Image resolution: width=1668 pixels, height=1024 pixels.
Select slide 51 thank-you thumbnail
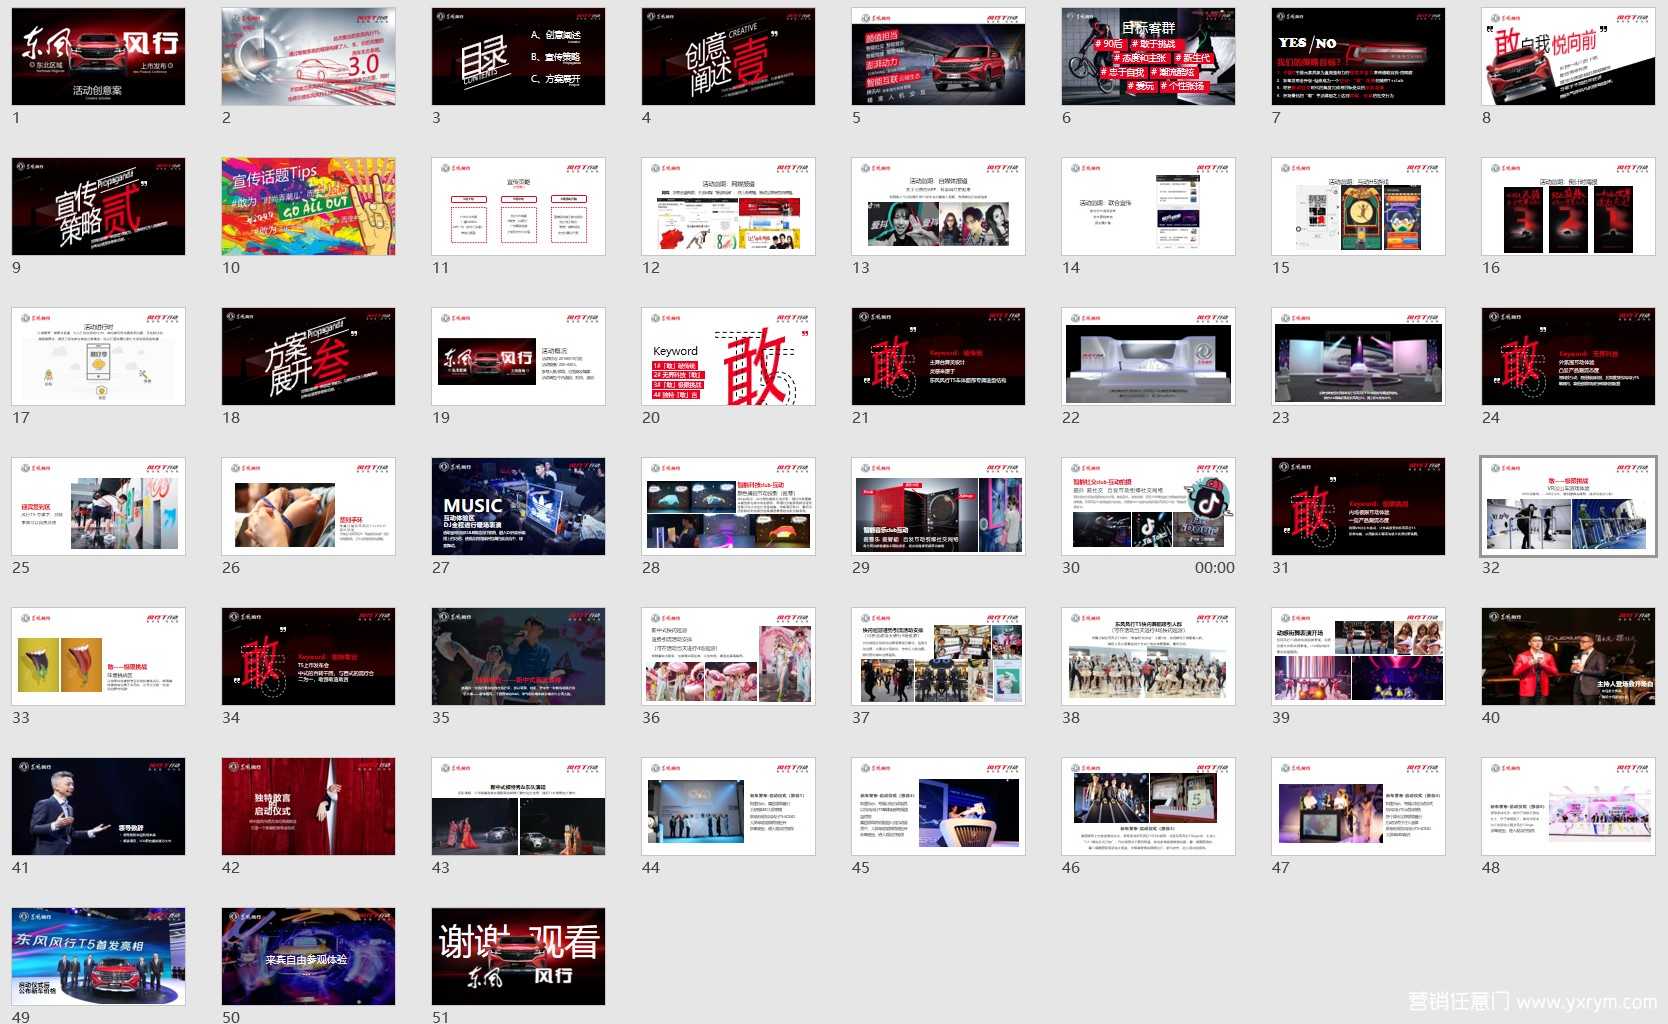518,956
